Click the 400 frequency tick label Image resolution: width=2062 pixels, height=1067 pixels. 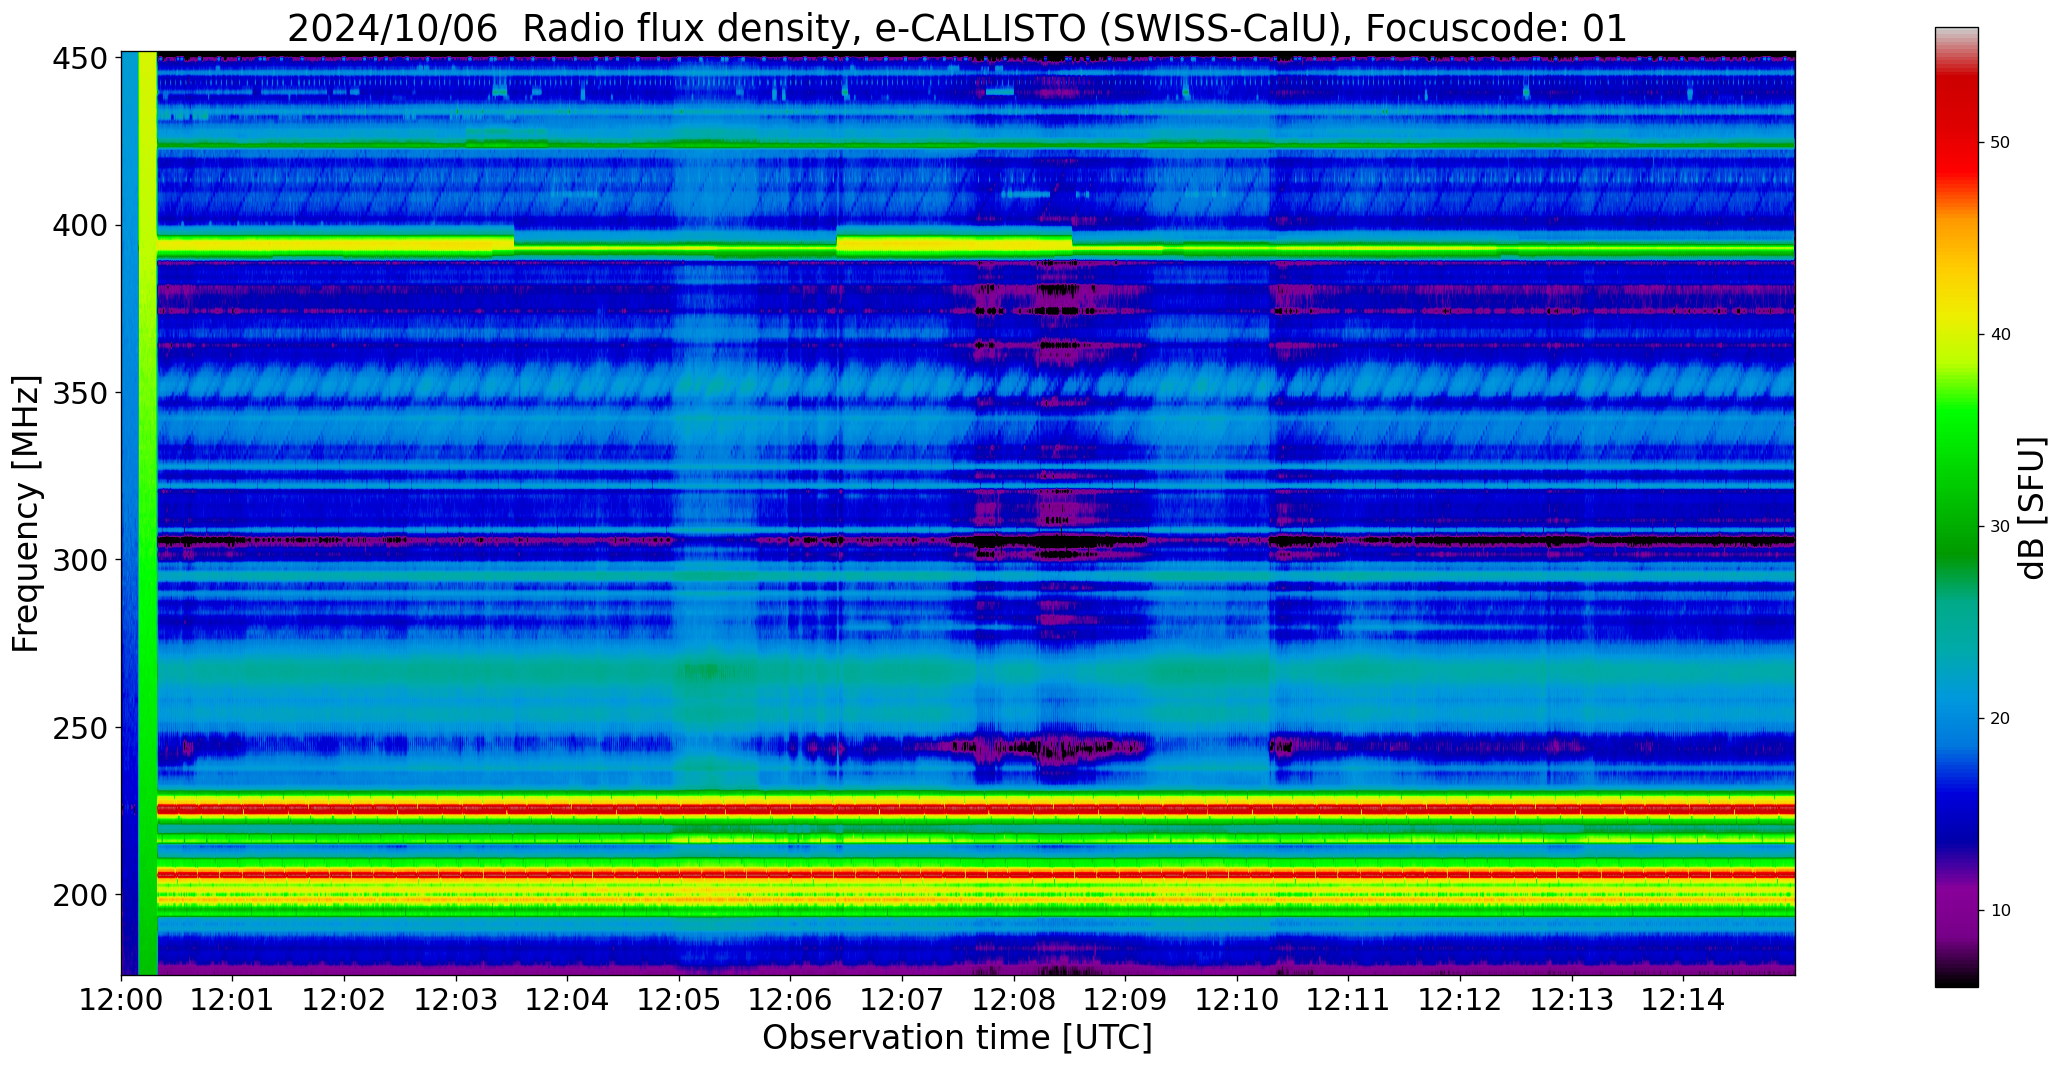click(79, 226)
